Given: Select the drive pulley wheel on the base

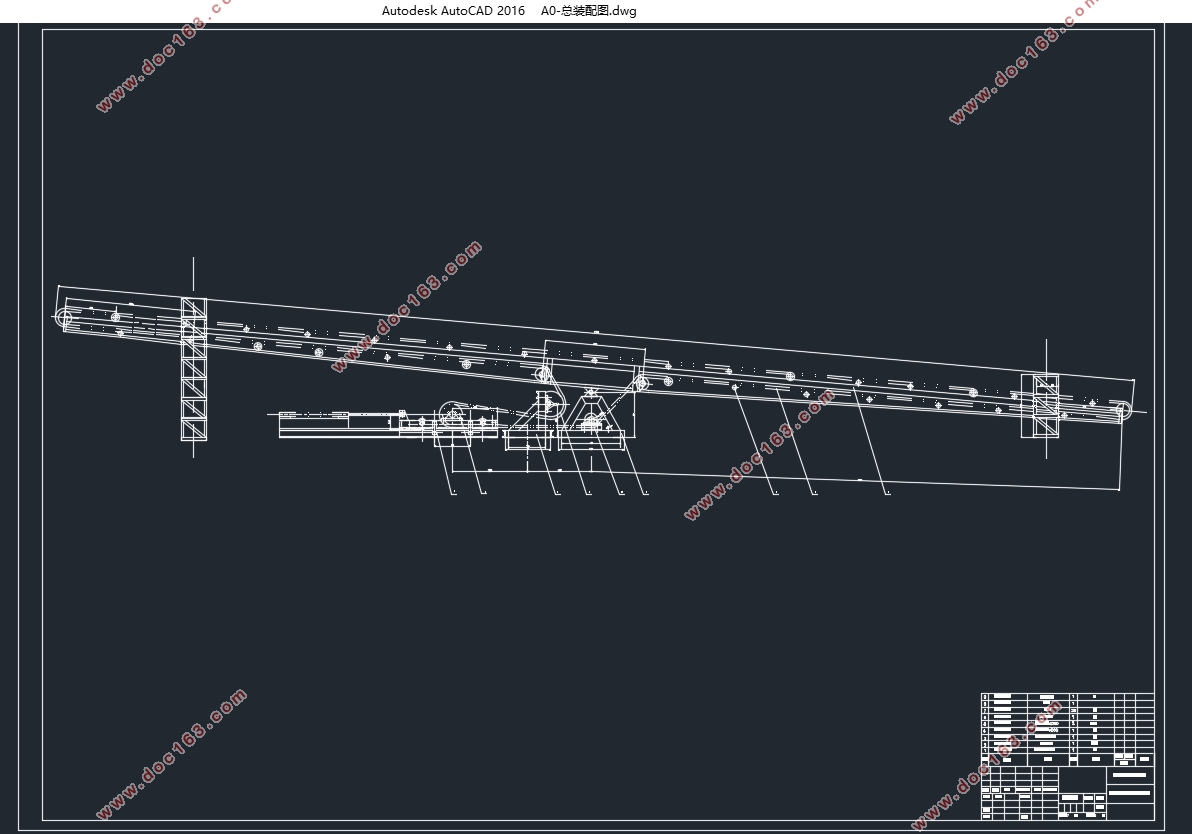Looking at the screenshot, I should point(450,413).
